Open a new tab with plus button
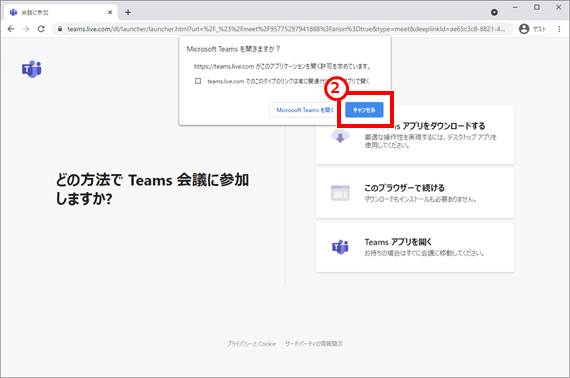The image size is (570, 378). [x=128, y=12]
